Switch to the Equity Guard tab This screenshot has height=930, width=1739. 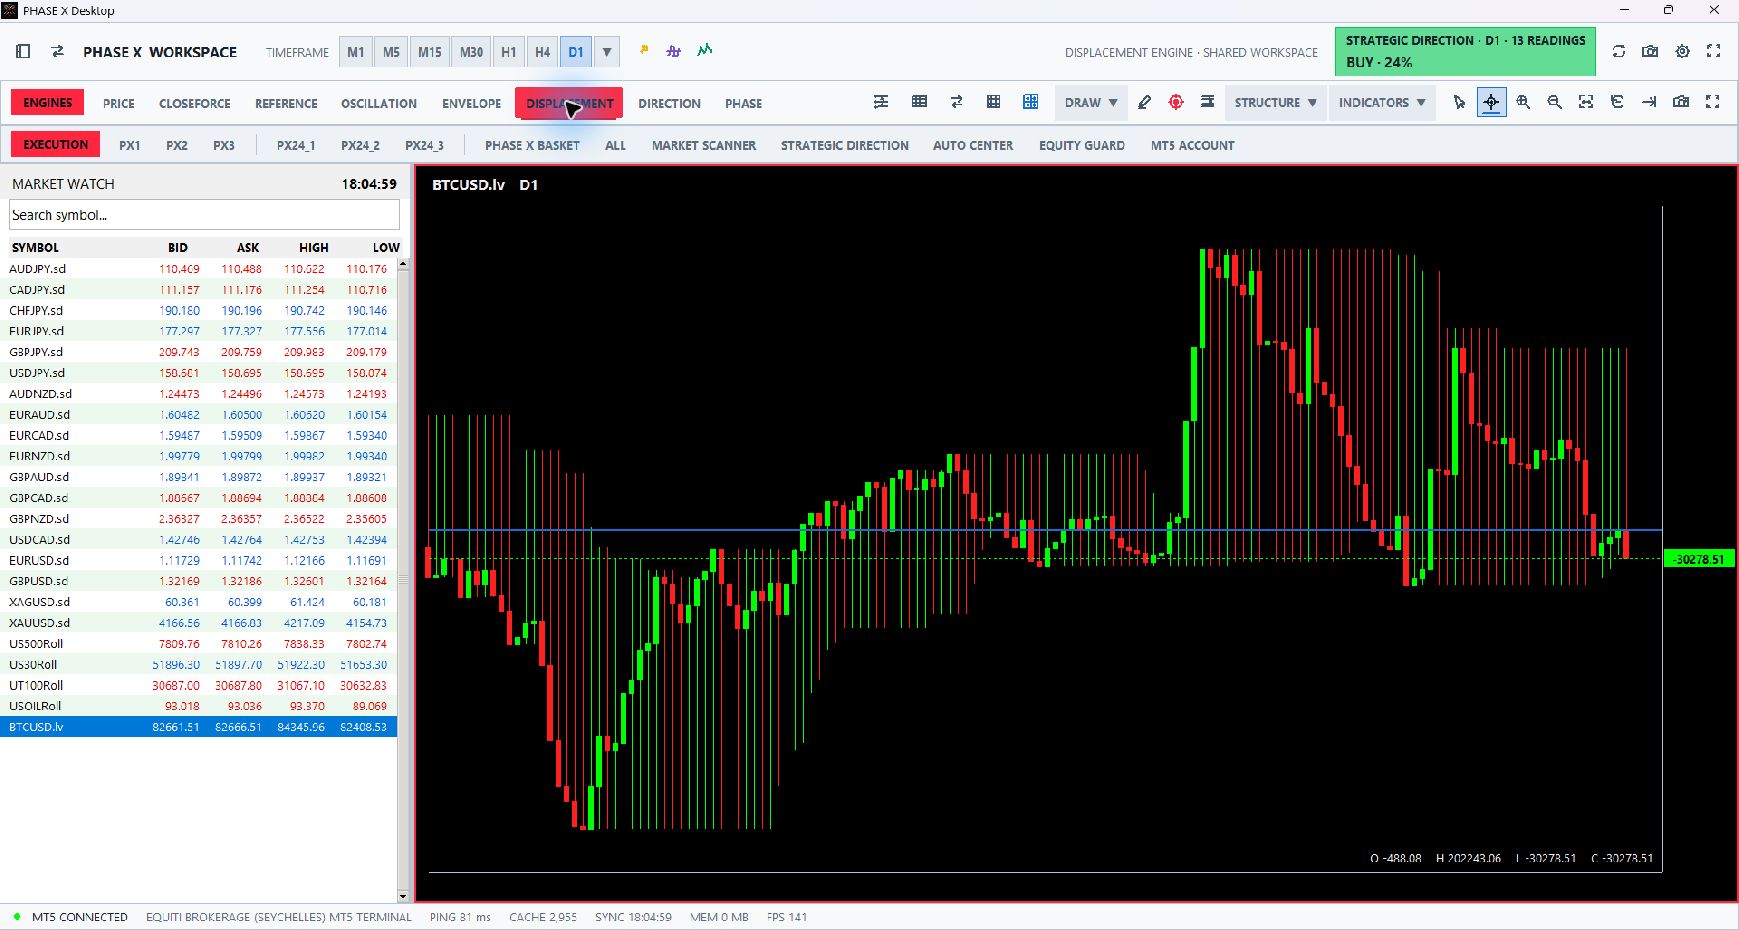pyautogui.click(x=1082, y=145)
